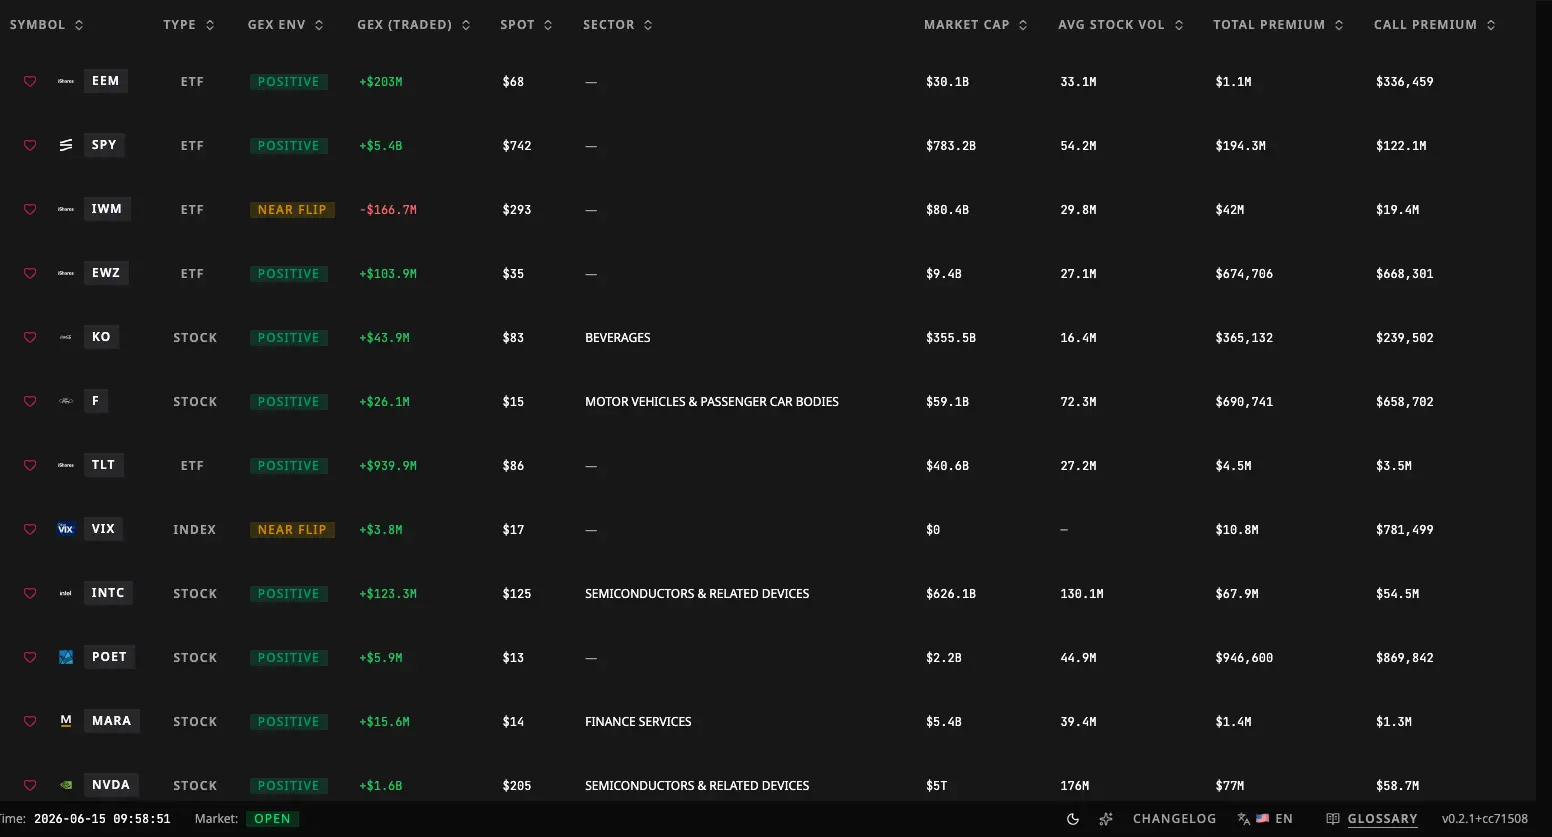The height and width of the screenshot is (837, 1552).
Task: Click the translate language icon
Action: click(1244, 819)
